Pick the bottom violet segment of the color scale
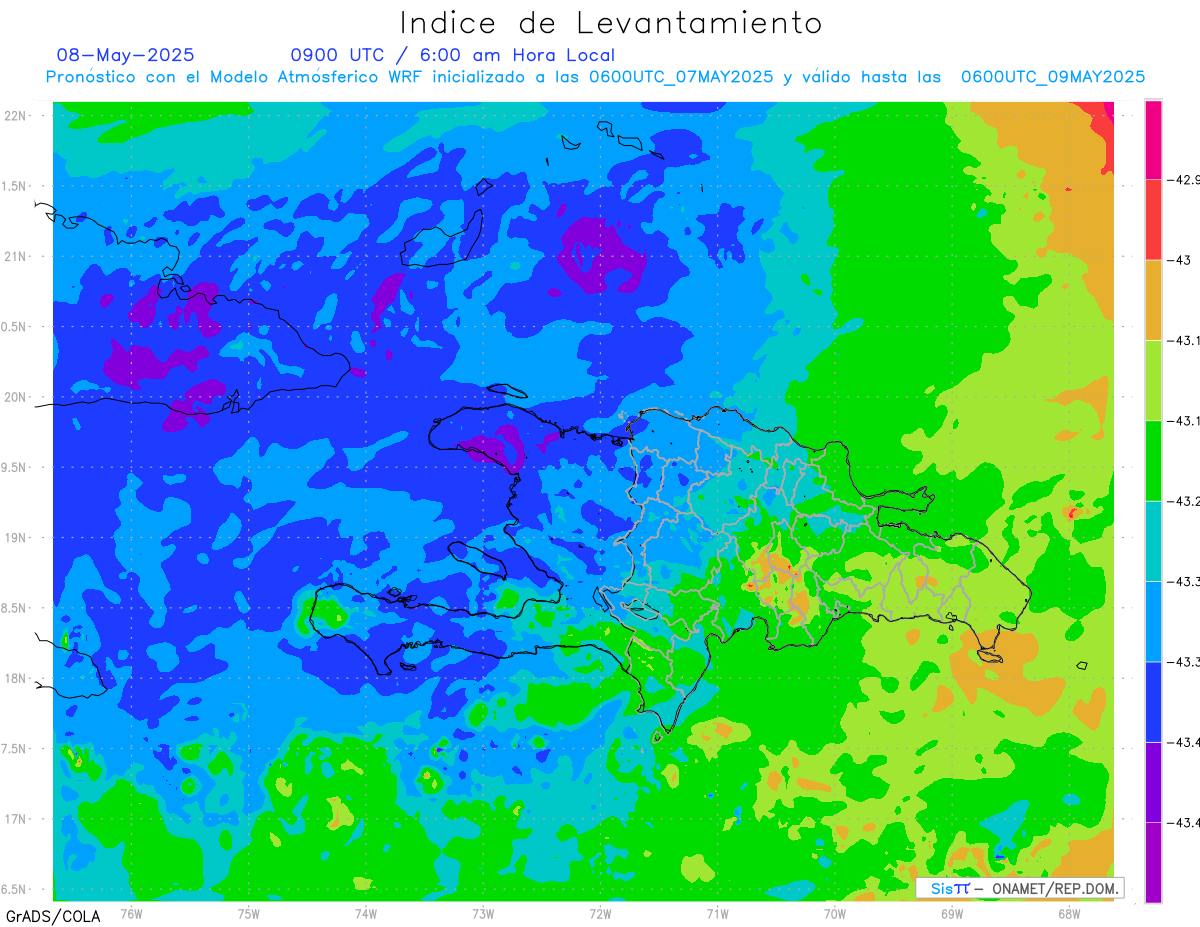The height and width of the screenshot is (927, 1200). pyautogui.click(x=1153, y=862)
